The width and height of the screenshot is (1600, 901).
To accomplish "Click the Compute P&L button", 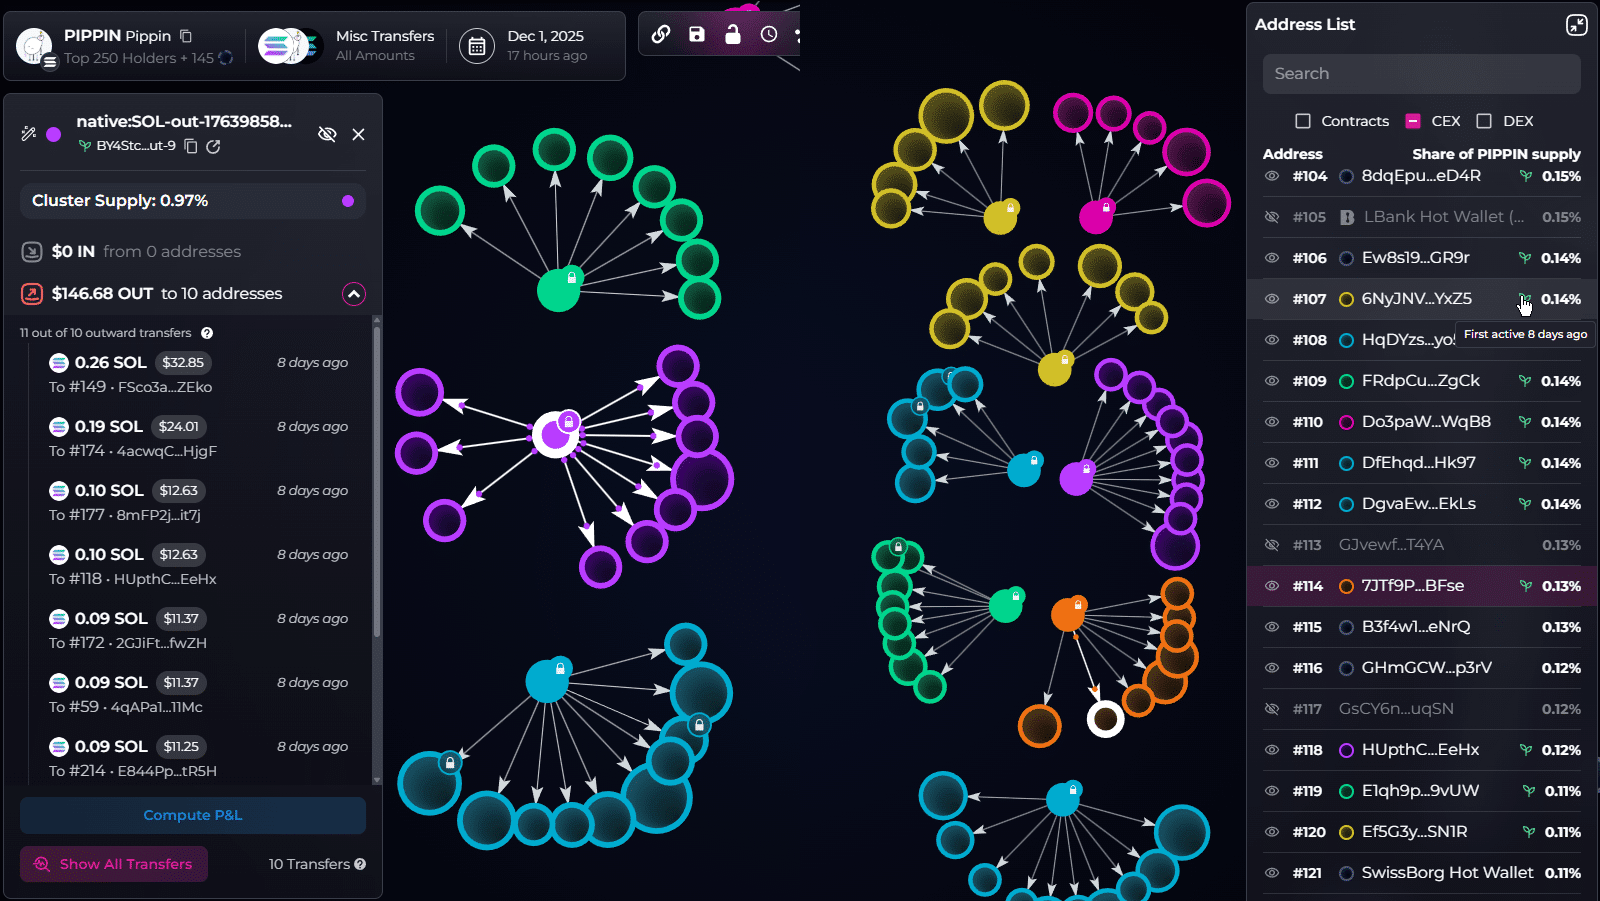I will pyautogui.click(x=193, y=815).
